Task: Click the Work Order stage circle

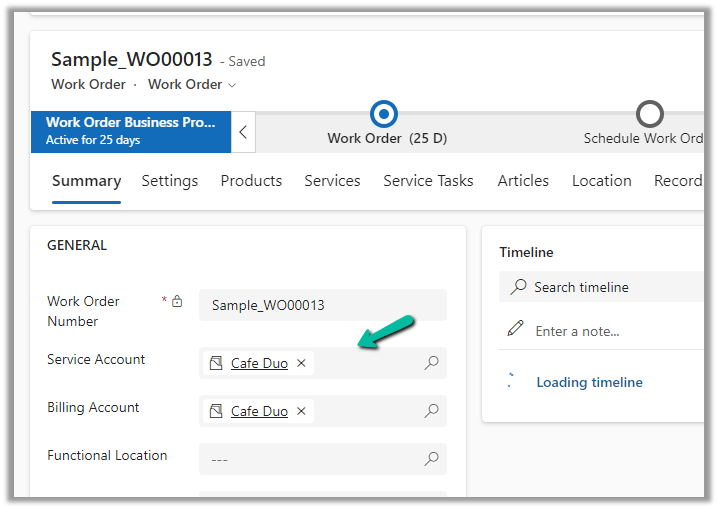Action: click(x=384, y=113)
